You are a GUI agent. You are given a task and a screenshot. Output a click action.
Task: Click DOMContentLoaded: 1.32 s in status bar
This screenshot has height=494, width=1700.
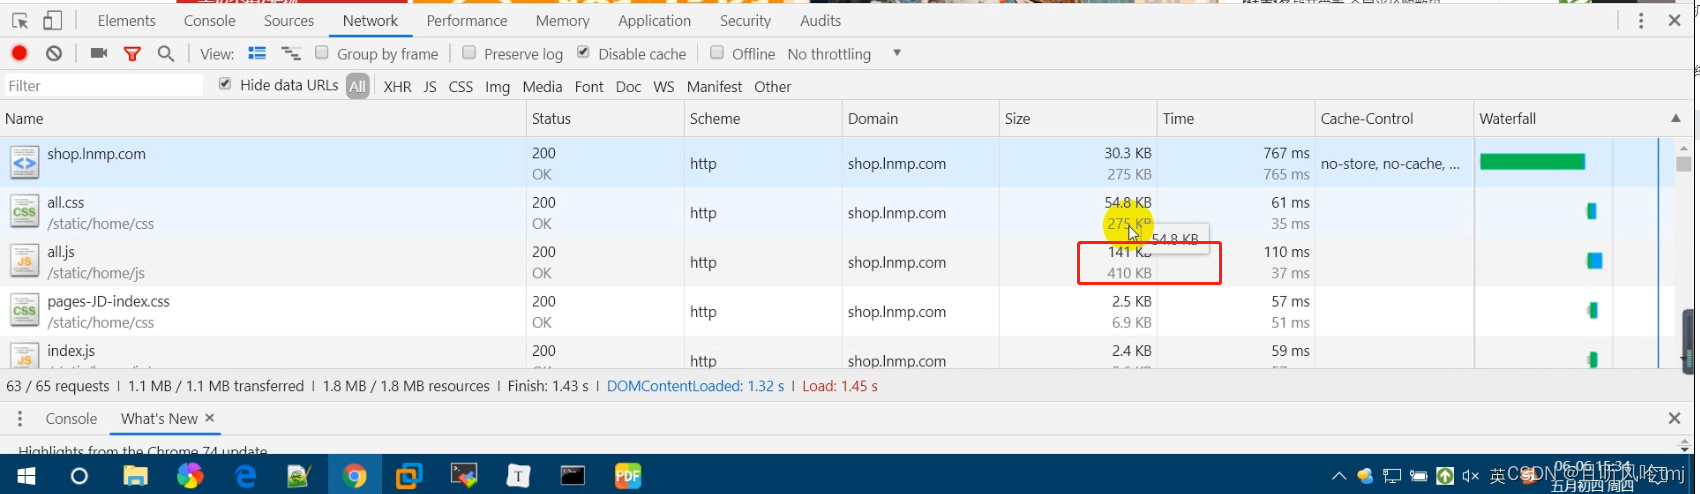[695, 386]
